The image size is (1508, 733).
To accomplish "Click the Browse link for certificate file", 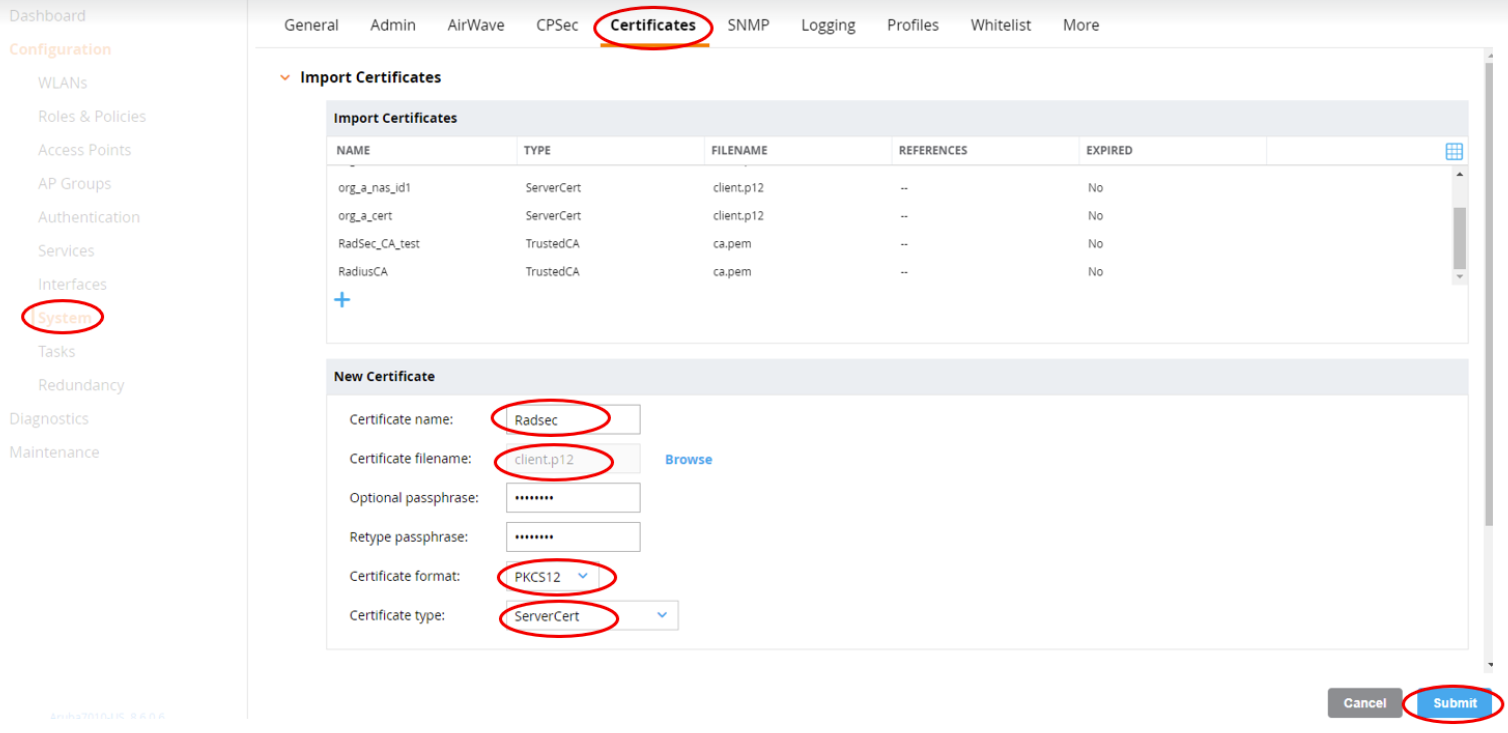I will coord(688,460).
